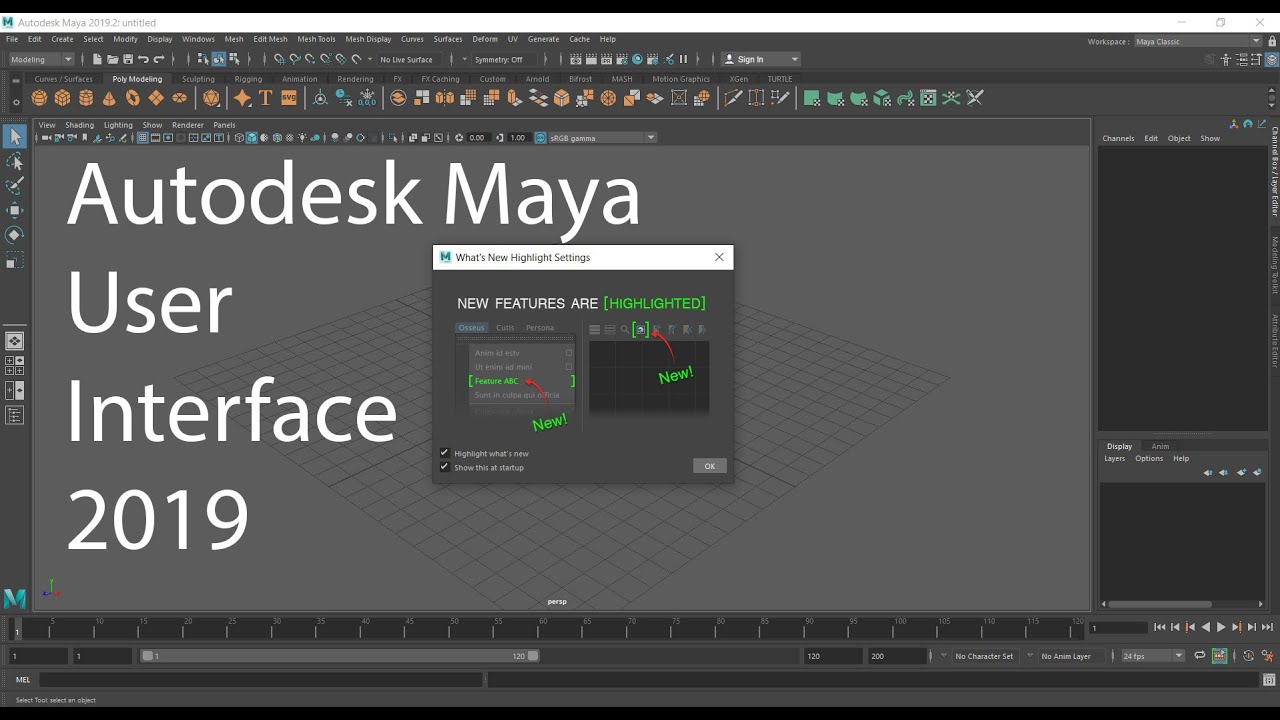This screenshot has height=720, width=1280.
Task: Open a scene with the folder icon
Action: click(x=112, y=59)
